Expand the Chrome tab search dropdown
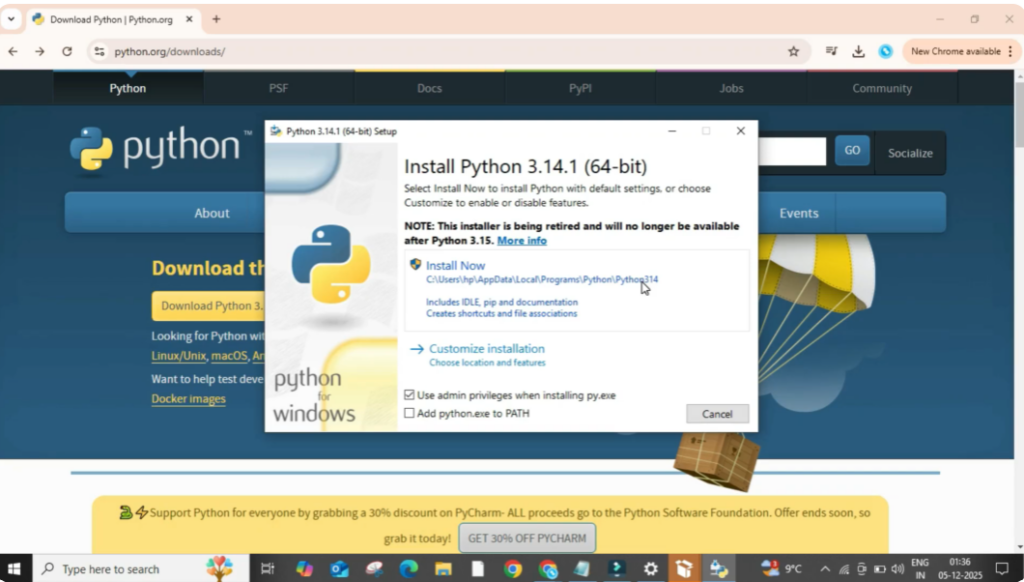 (x=12, y=19)
